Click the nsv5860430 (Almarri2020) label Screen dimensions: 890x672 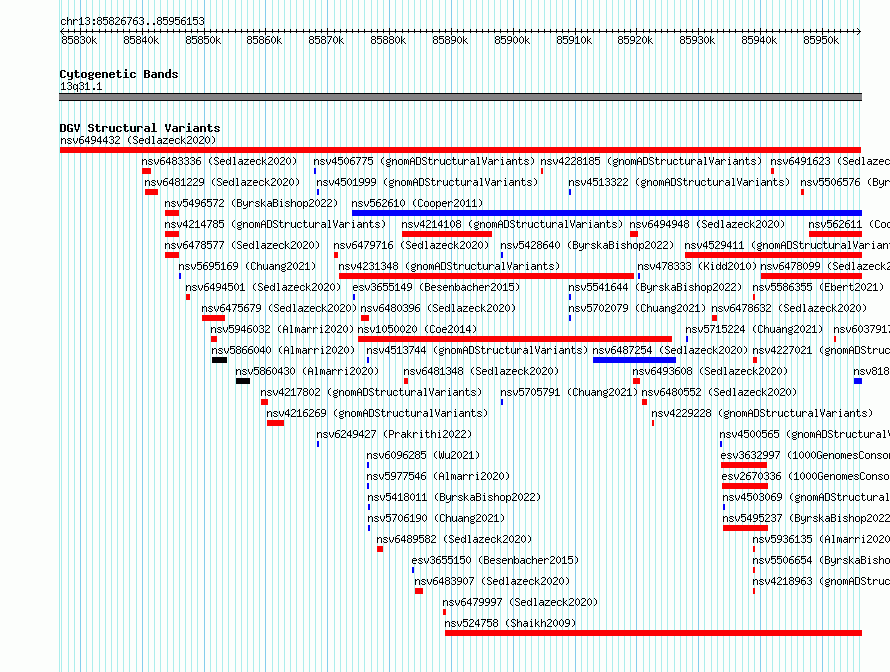point(307,371)
